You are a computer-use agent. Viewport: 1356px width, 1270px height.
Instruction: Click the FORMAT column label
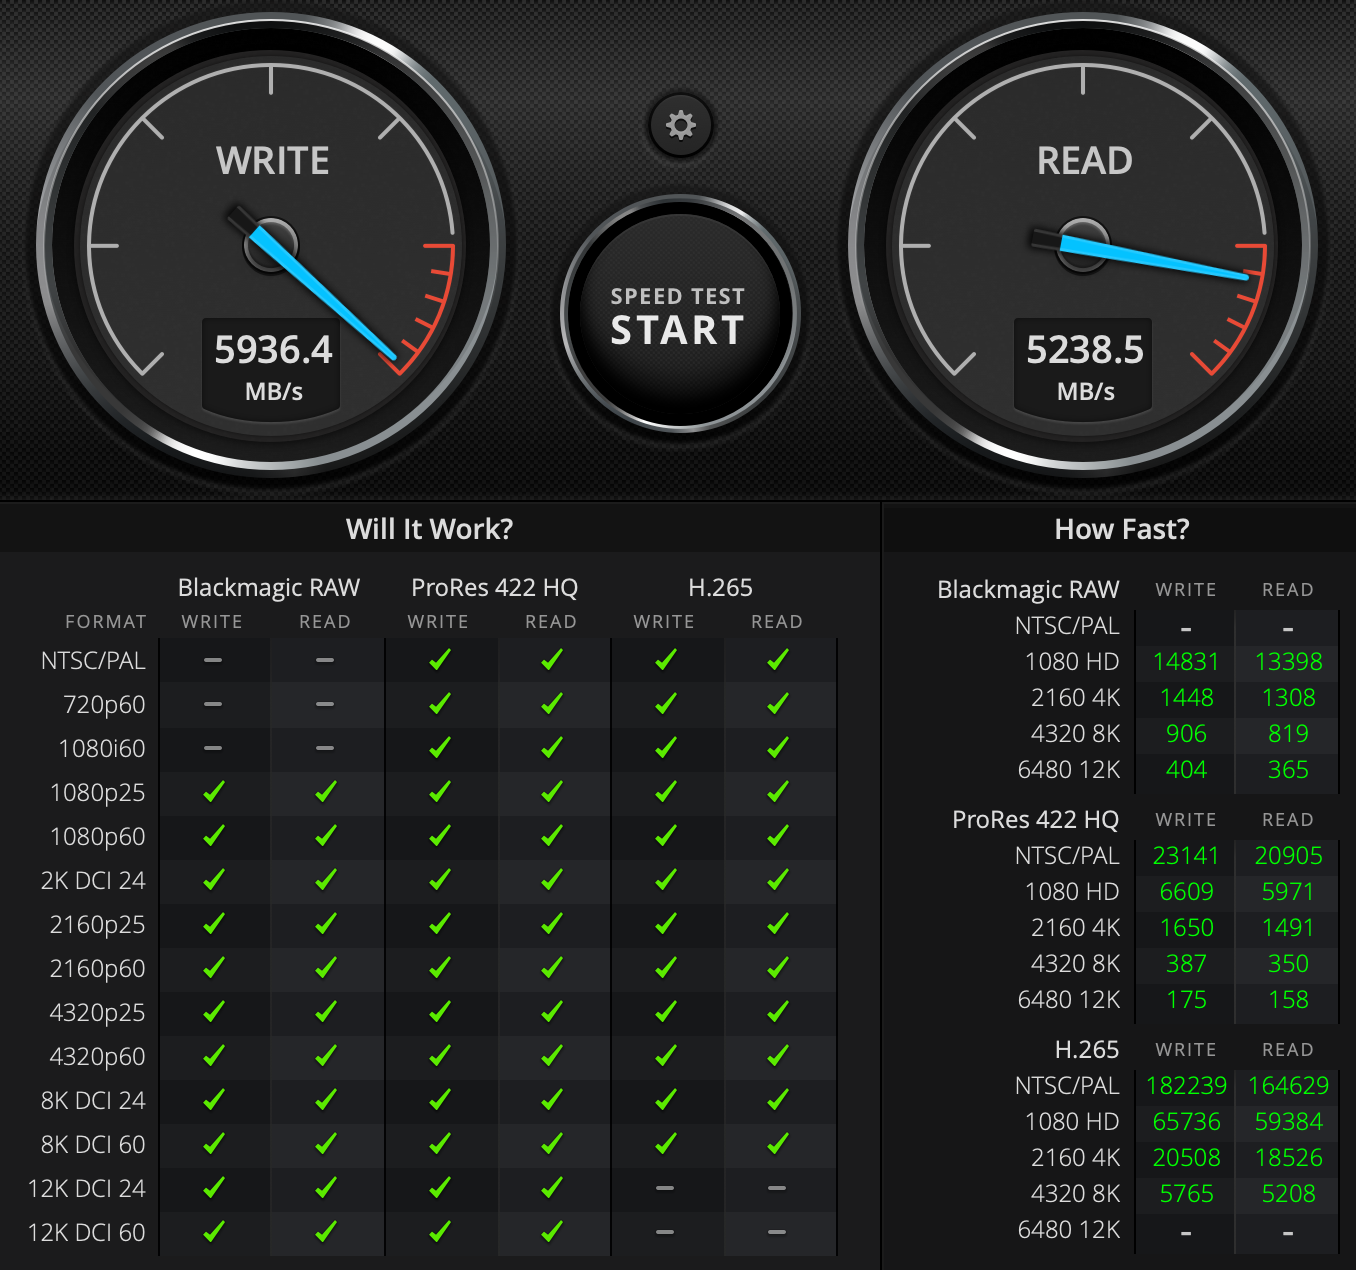(x=106, y=622)
